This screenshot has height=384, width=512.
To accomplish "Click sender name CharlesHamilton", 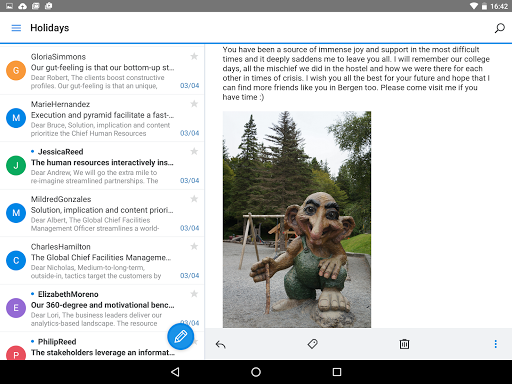I will [x=61, y=247].
